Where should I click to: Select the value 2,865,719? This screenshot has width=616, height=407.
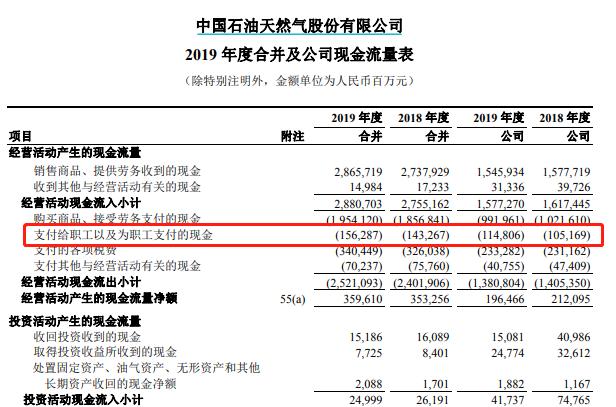coord(358,172)
